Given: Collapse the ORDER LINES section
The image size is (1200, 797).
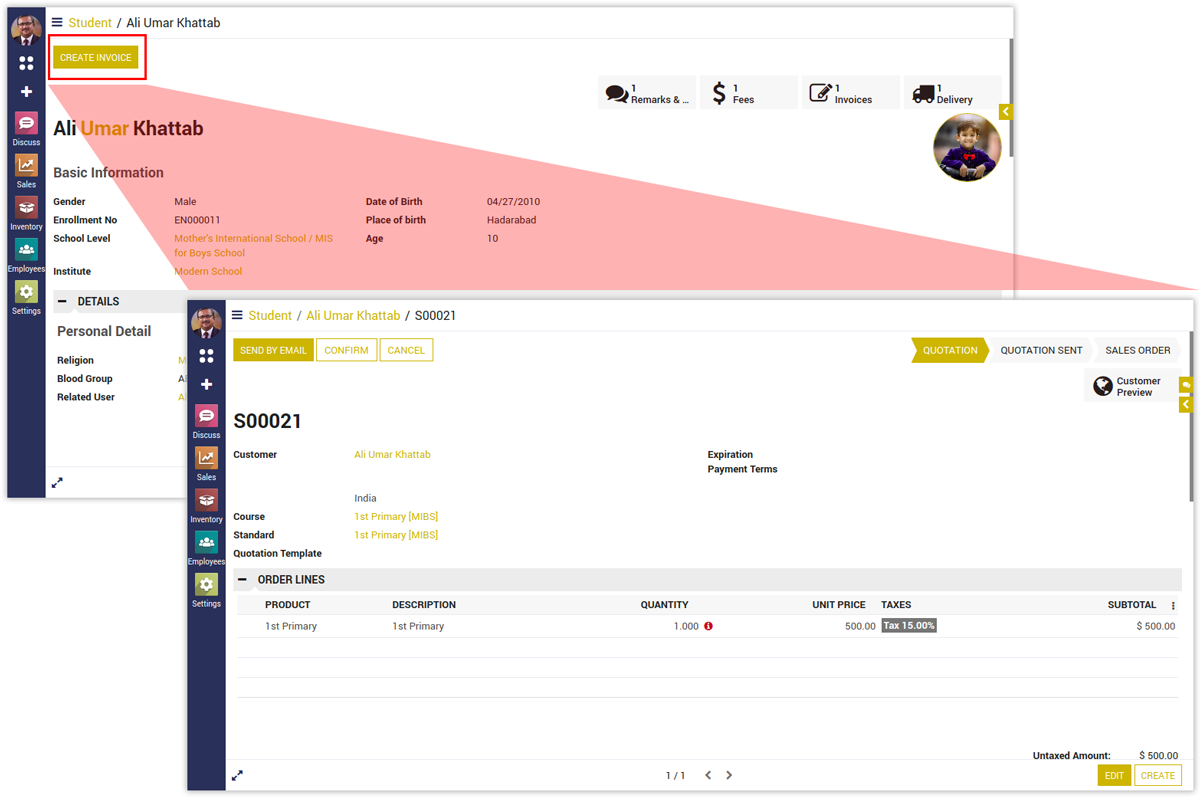Looking at the screenshot, I should click(x=243, y=580).
